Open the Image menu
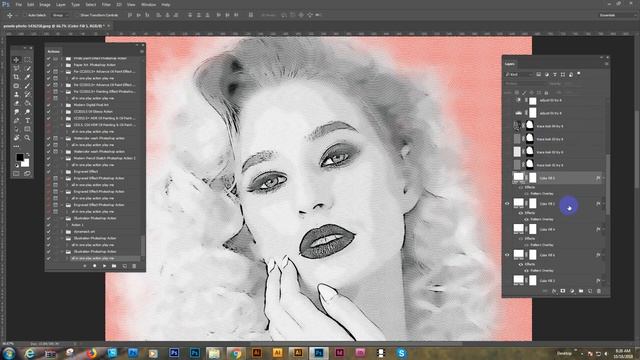The image size is (640, 360). 45,4
